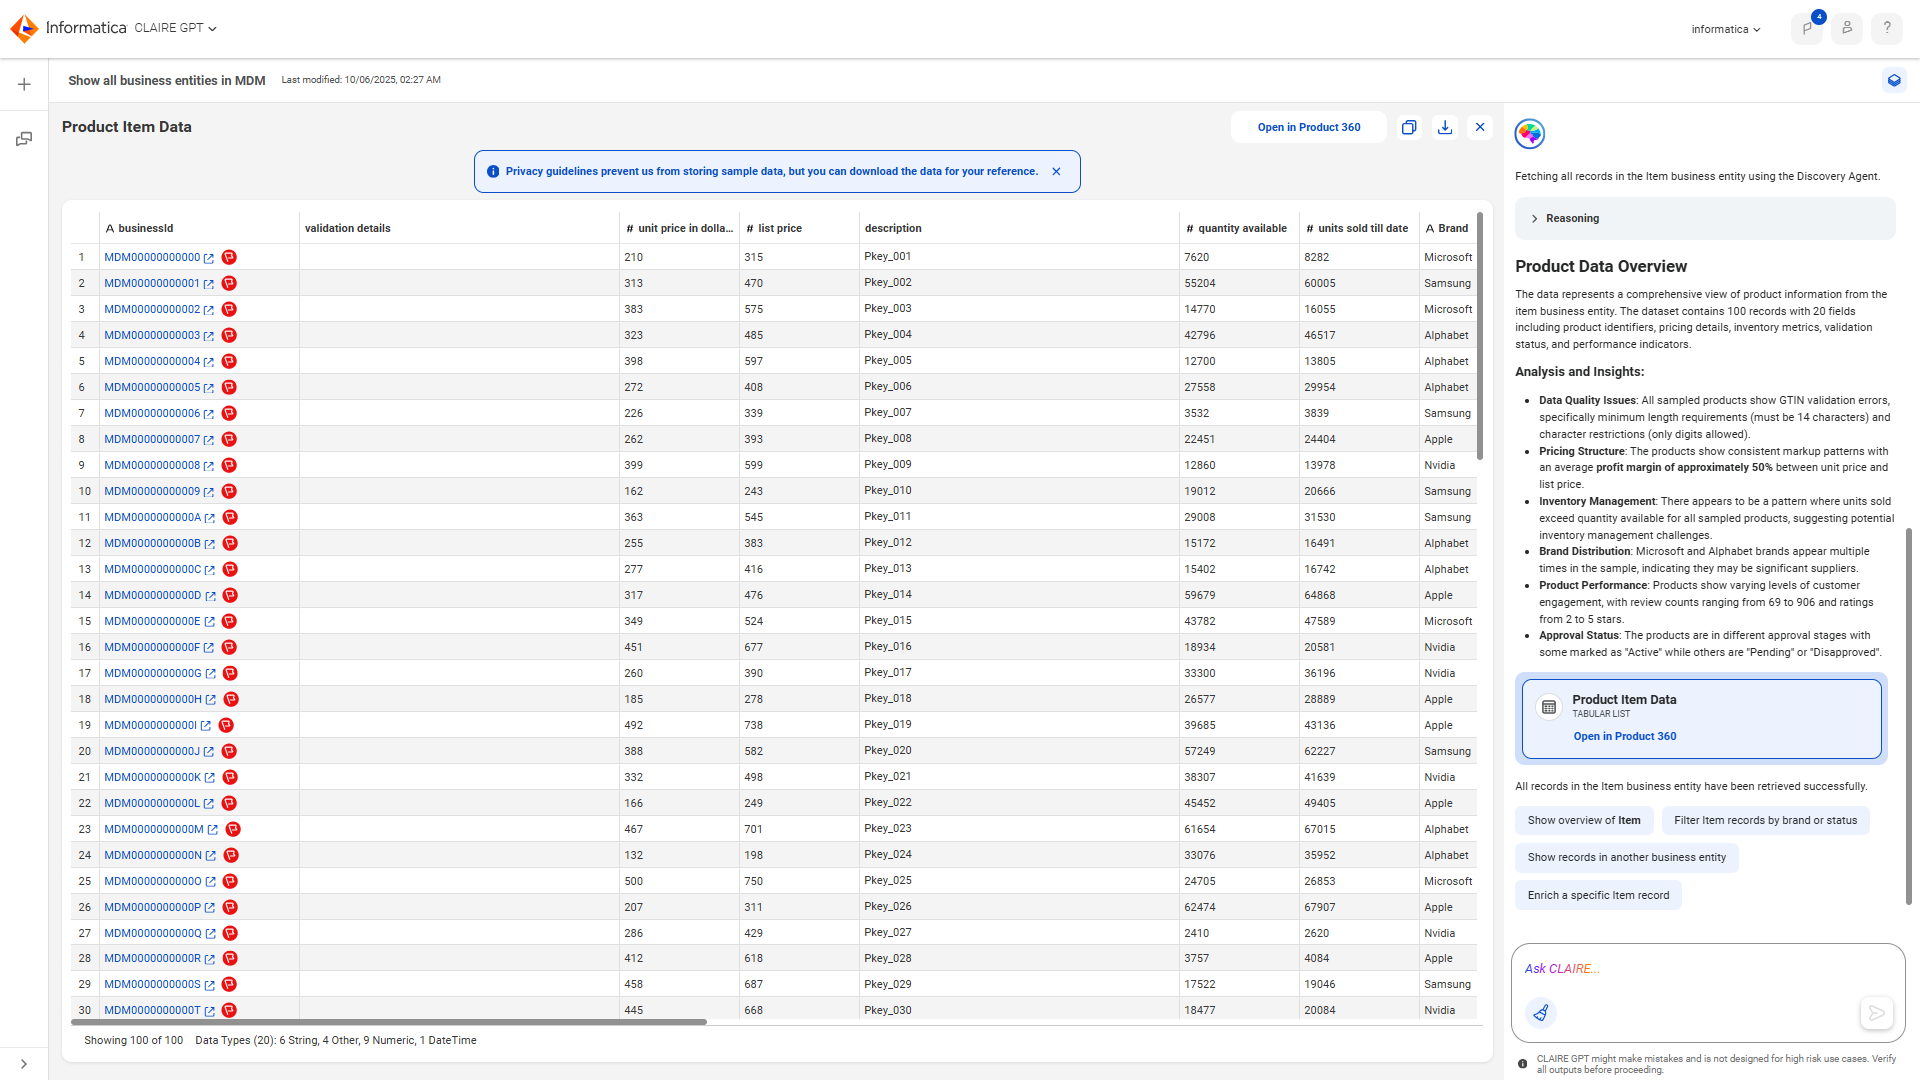Click red validation icon for MDM0000000004
Viewport: 1920px width, 1080px height.
(x=229, y=361)
